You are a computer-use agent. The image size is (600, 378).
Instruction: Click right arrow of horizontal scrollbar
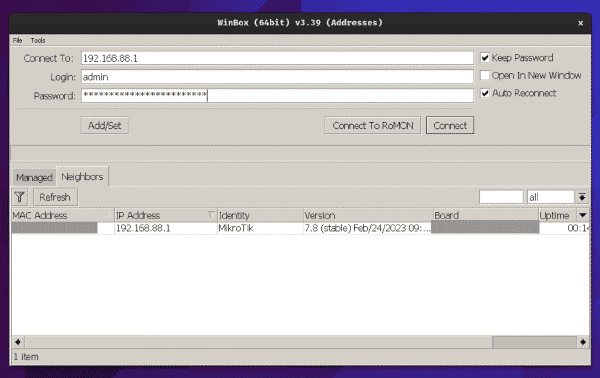(583, 342)
